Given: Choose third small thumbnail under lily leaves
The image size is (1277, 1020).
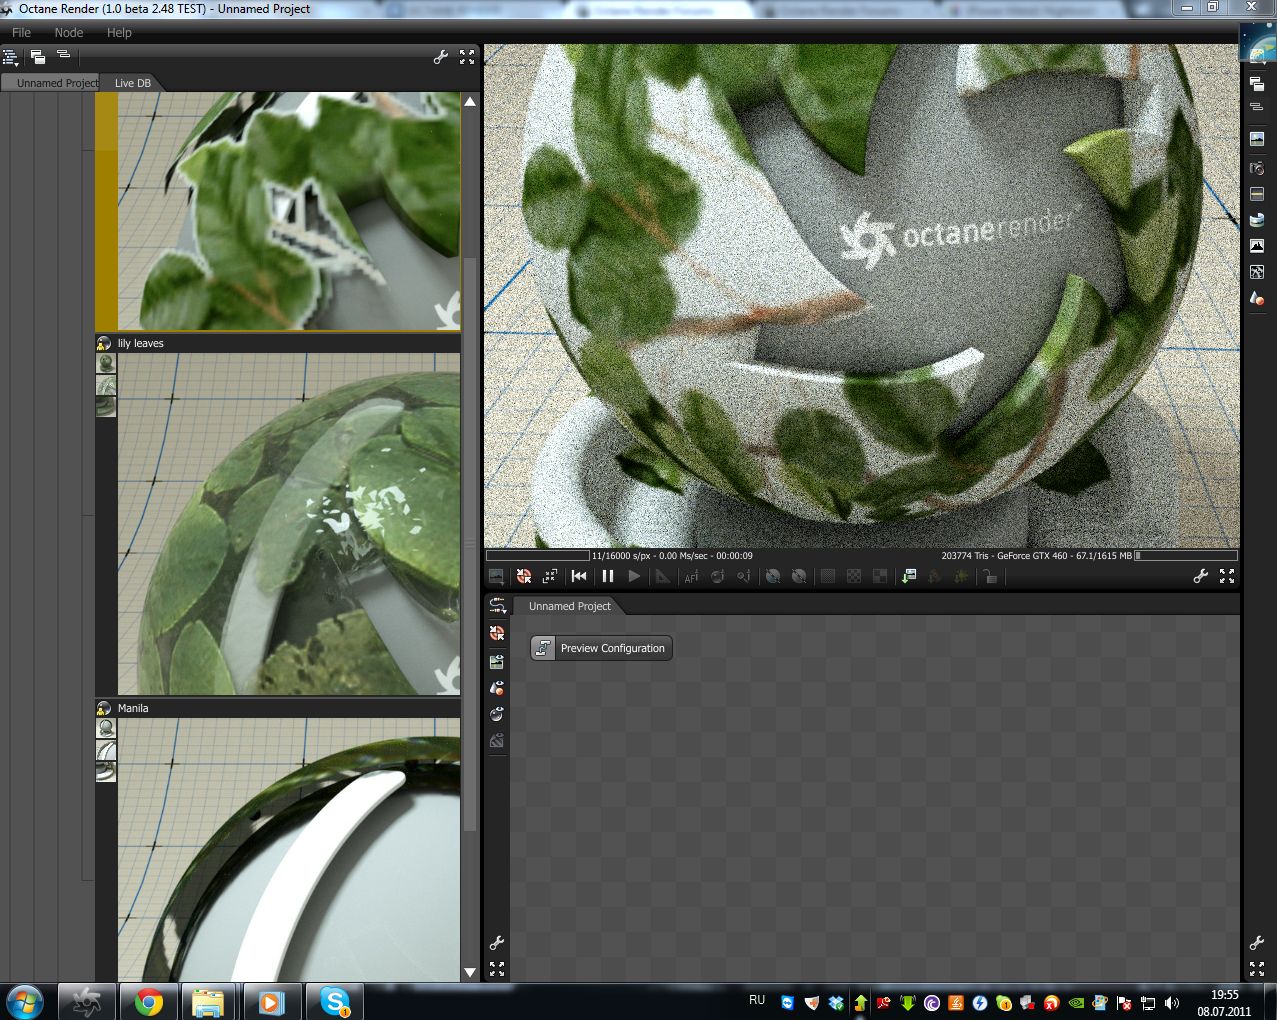Looking at the screenshot, I should (106, 407).
